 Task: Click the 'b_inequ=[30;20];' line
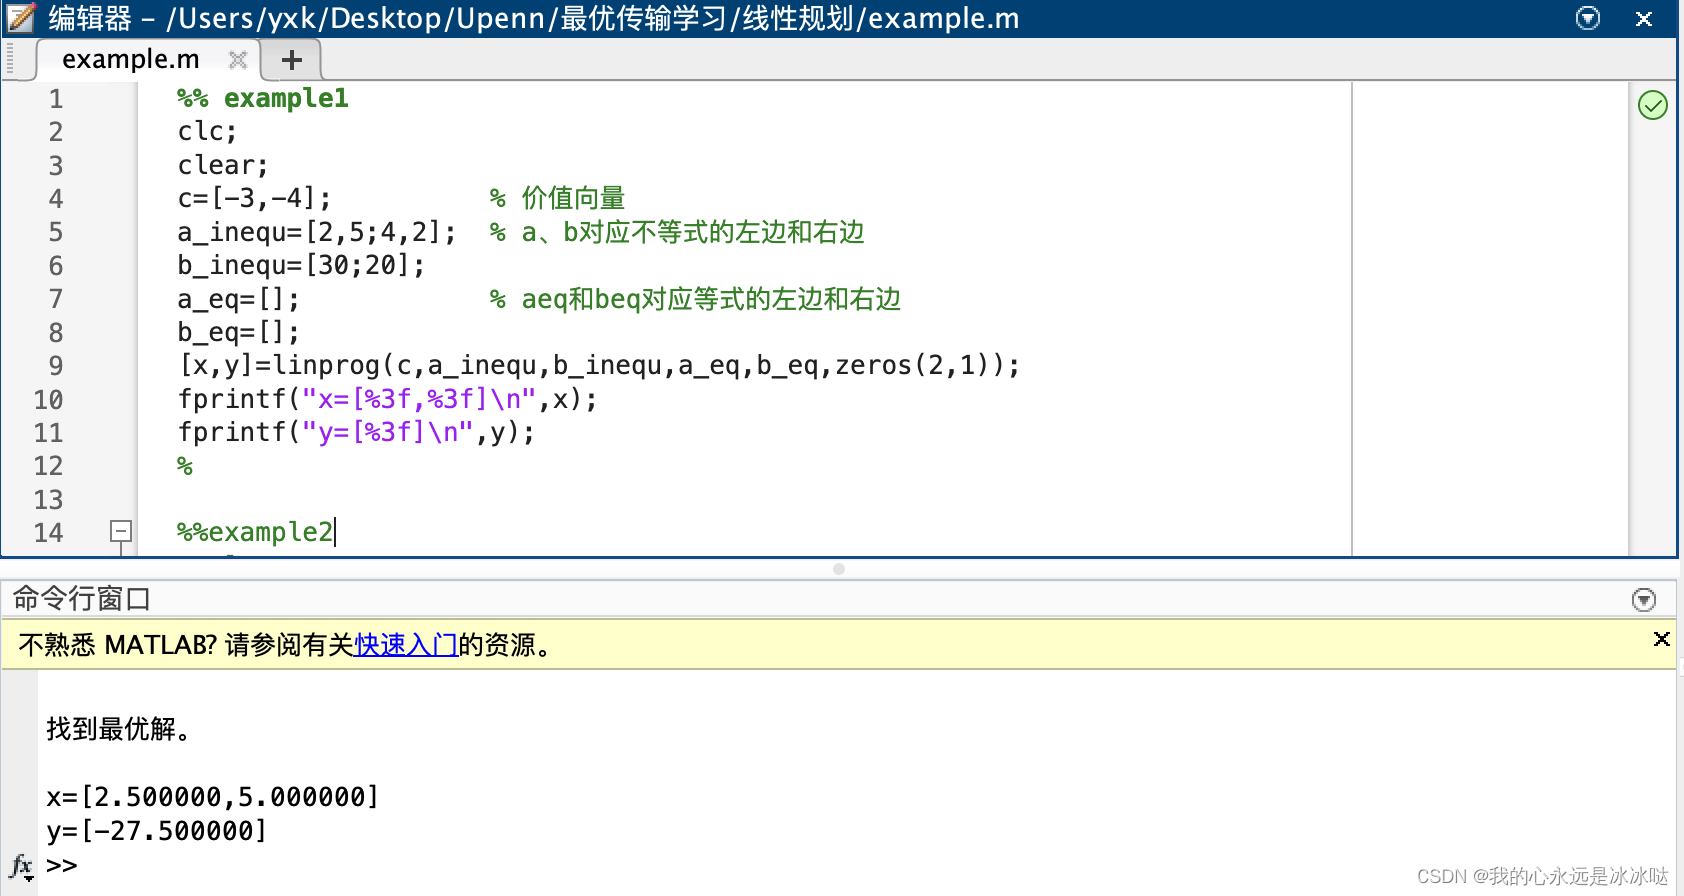[301, 265]
